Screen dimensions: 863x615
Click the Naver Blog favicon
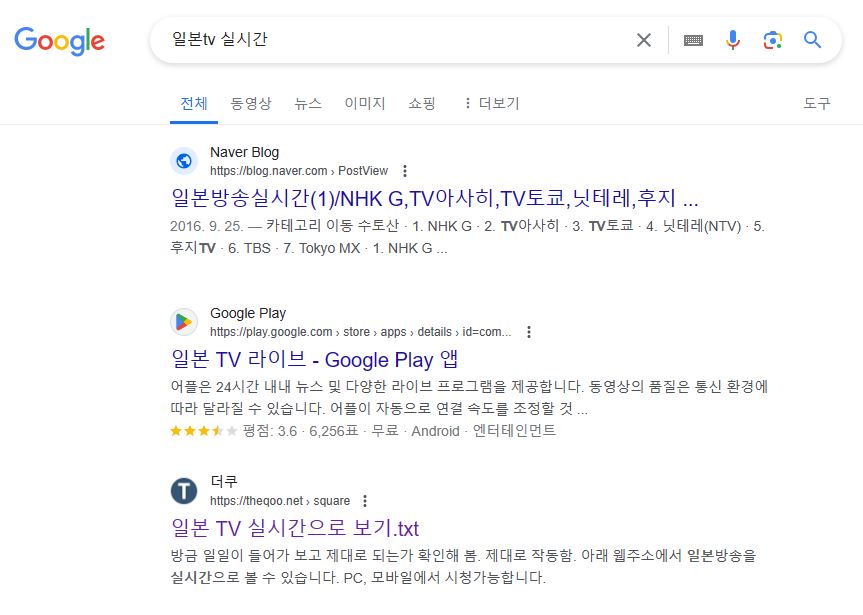click(183, 161)
